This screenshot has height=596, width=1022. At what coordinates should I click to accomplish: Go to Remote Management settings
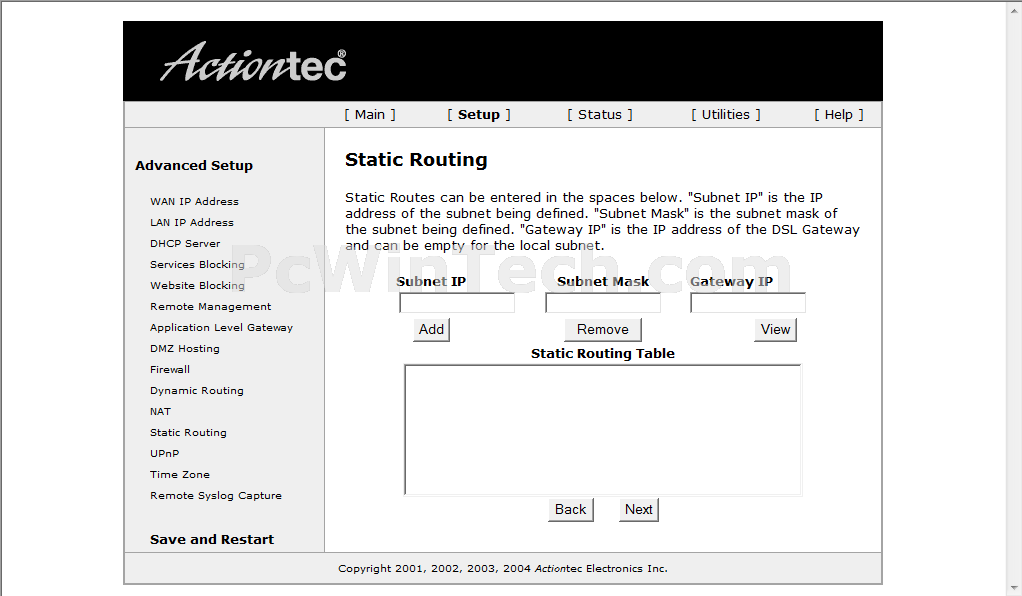211,306
